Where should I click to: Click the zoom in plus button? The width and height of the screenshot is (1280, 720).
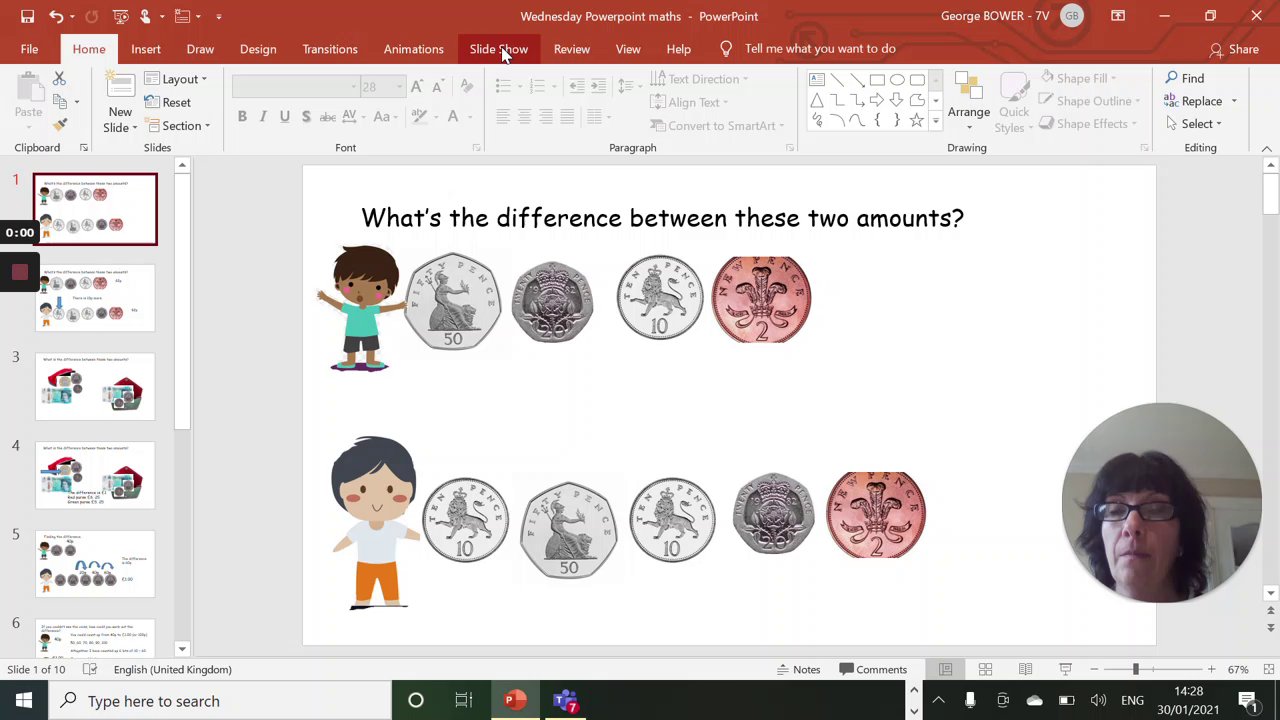pos(1211,669)
